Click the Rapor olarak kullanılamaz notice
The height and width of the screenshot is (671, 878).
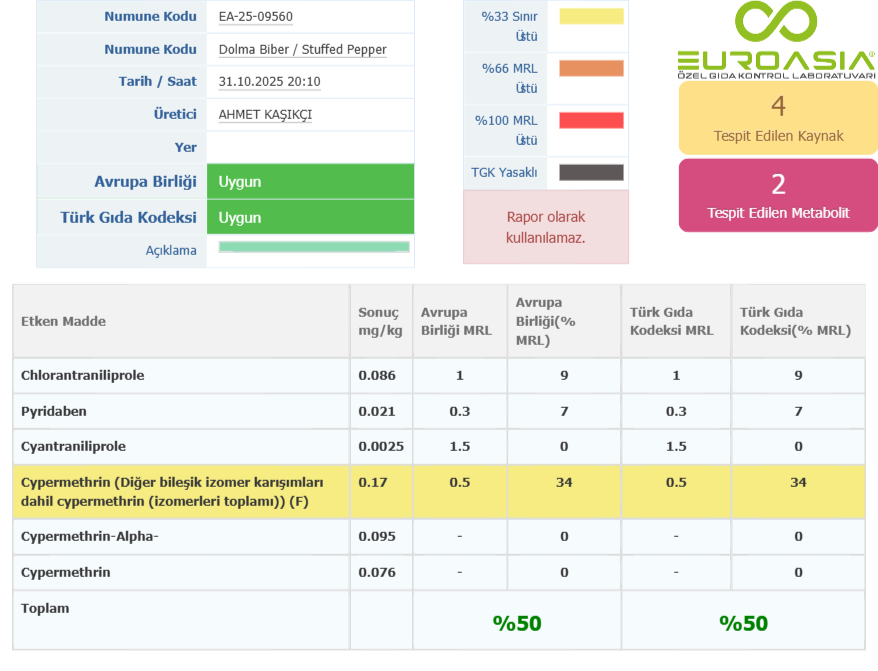tap(545, 227)
